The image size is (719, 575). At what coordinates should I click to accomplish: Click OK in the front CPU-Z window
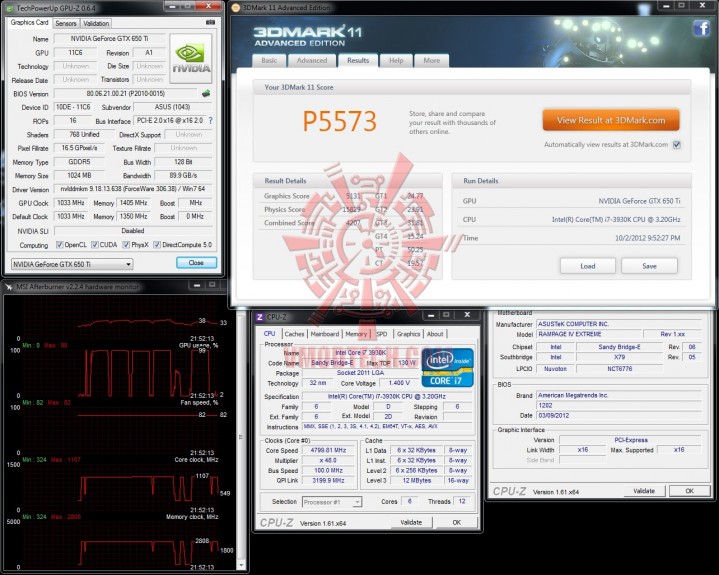click(457, 522)
